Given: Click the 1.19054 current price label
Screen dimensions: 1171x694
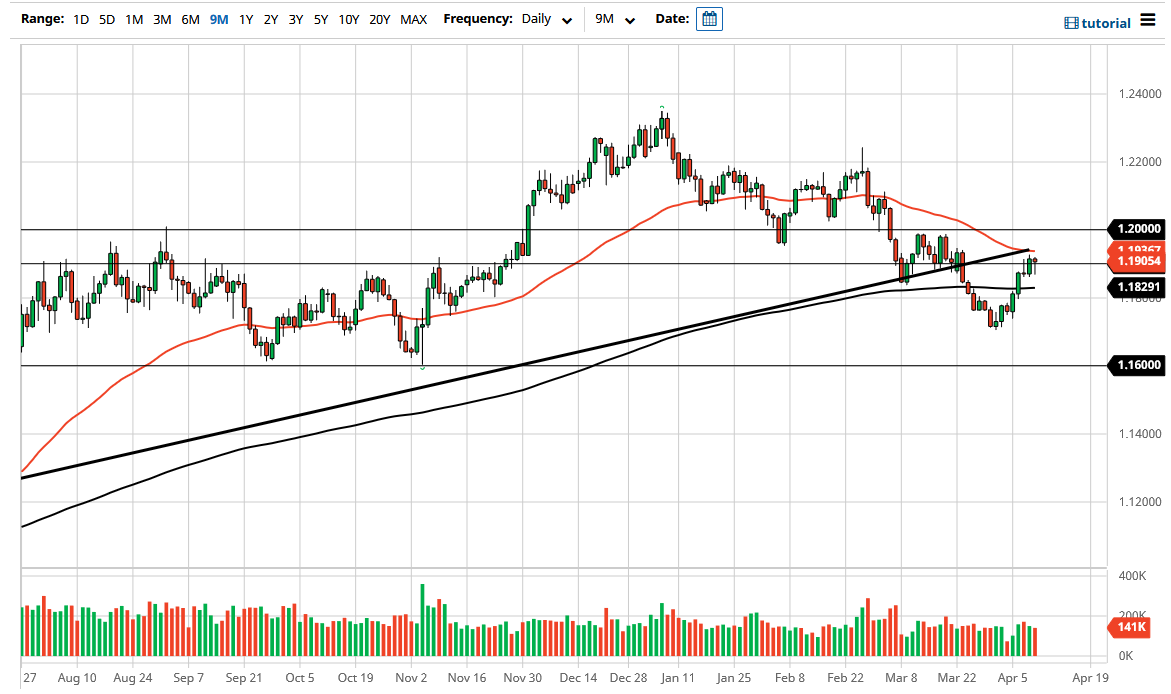Looking at the screenshot, I should coord(1137,261).
